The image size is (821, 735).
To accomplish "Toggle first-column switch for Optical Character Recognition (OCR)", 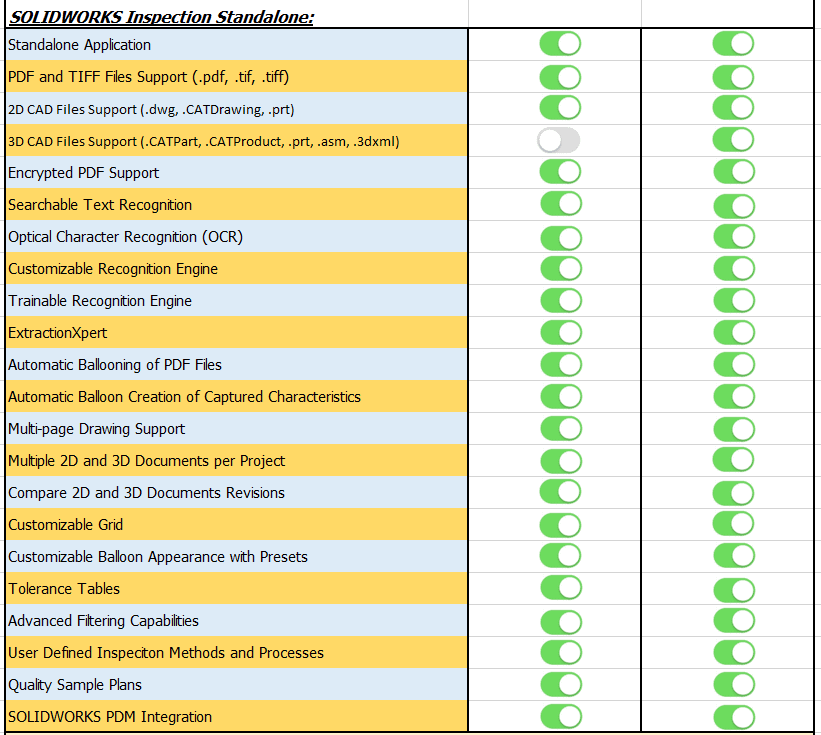I will (x=561, y=238).
